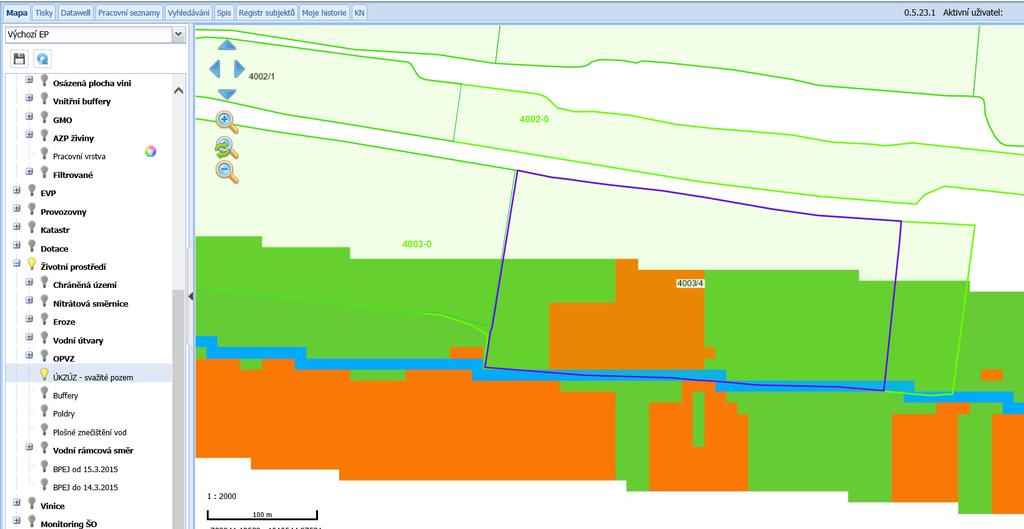Image resolution: width=1024 pixels, height=529 pixels.
Task: Collapse the Životní prostředí node
Action: [16, 264]
